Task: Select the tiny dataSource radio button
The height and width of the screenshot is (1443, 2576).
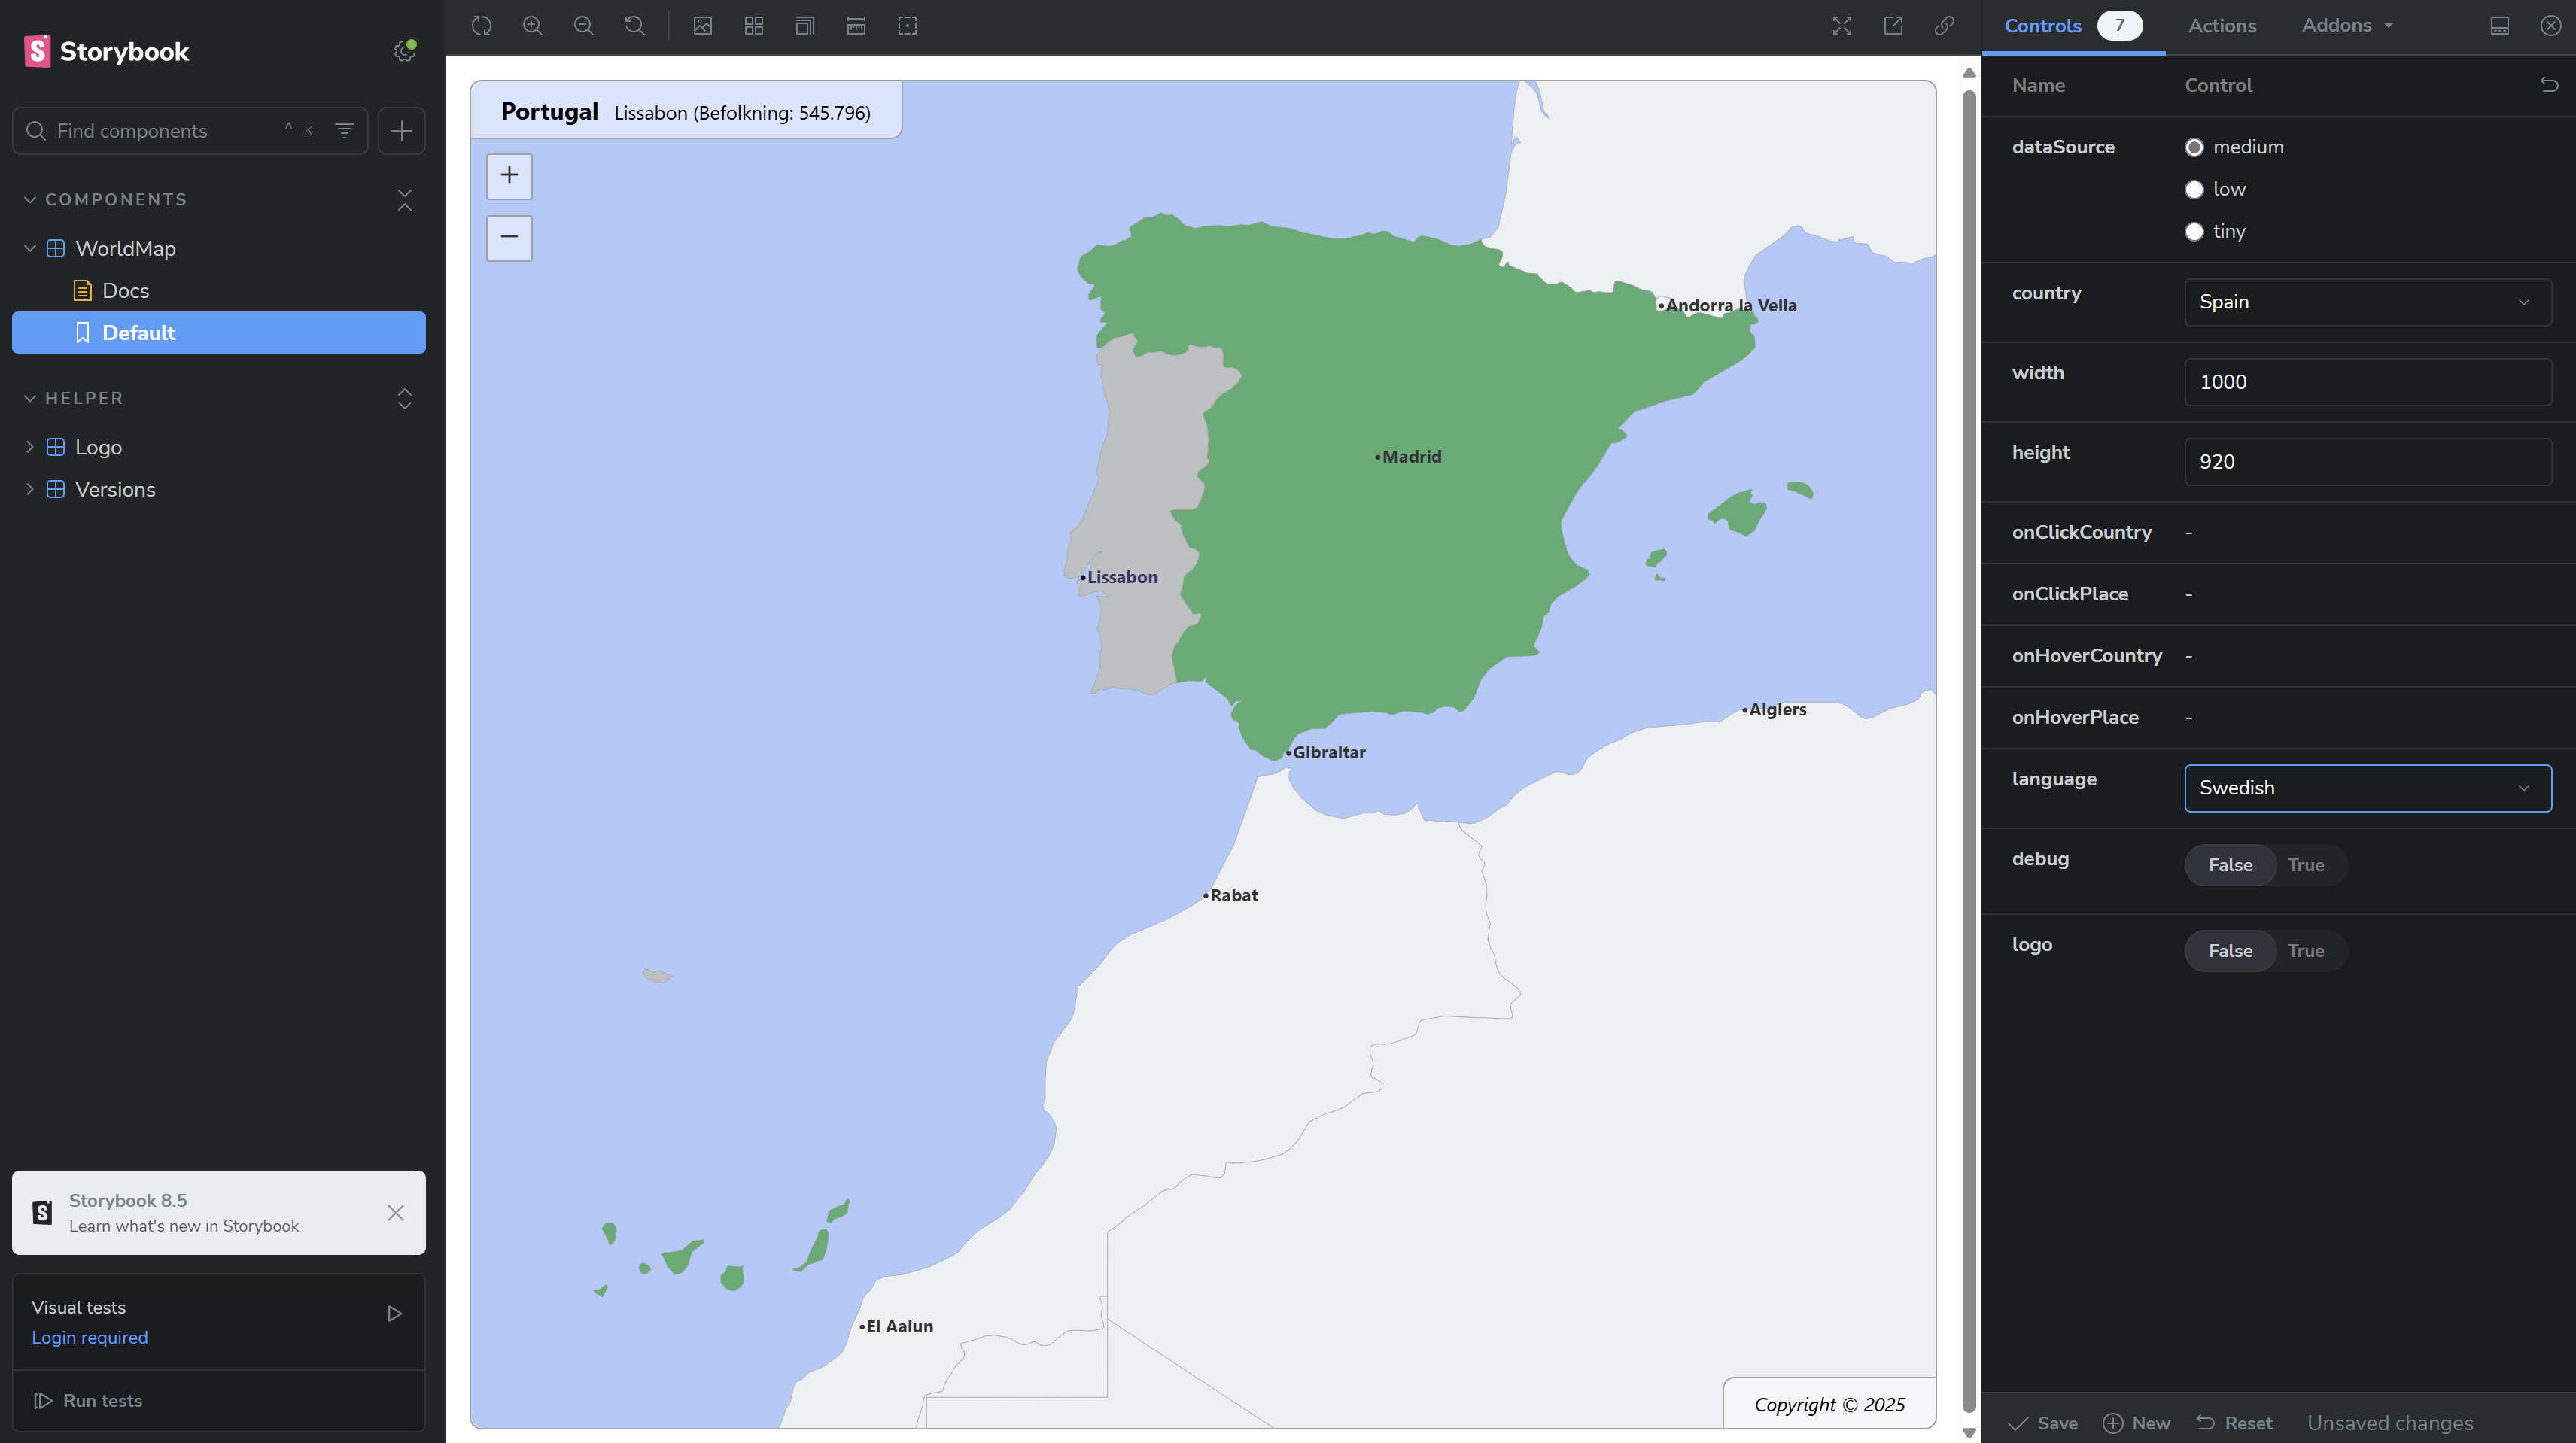Action: [2194, 232]
